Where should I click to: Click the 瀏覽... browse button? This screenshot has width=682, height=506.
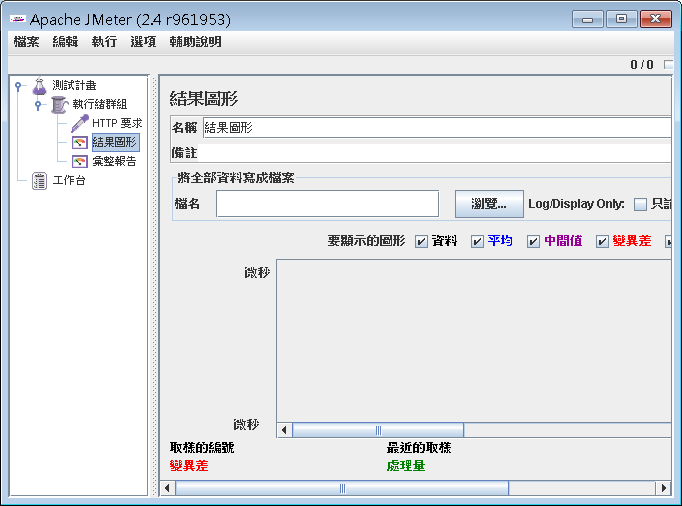(x=489, y=204)
